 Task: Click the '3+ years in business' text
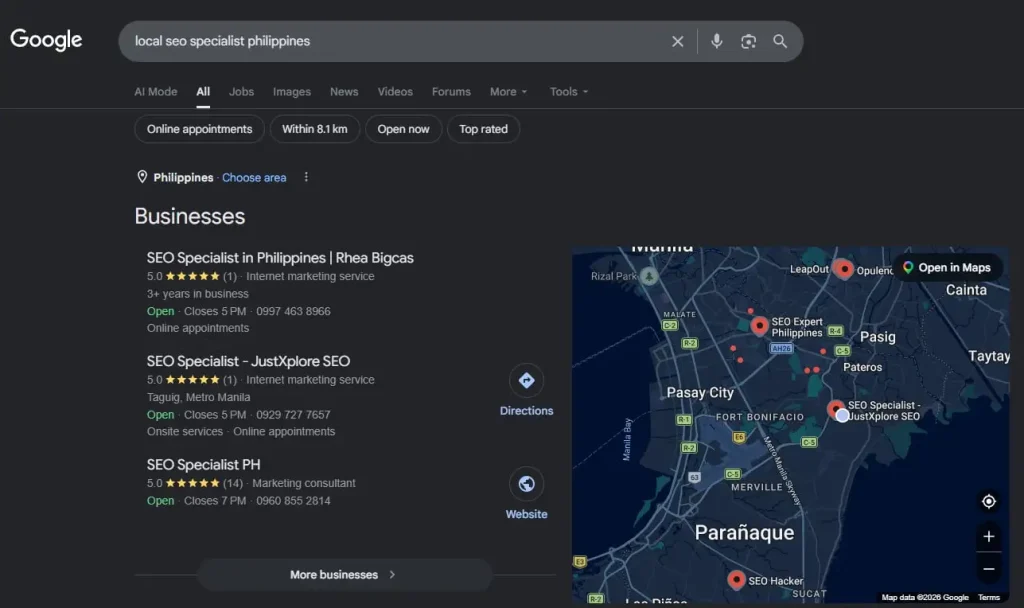click(198, 294)
